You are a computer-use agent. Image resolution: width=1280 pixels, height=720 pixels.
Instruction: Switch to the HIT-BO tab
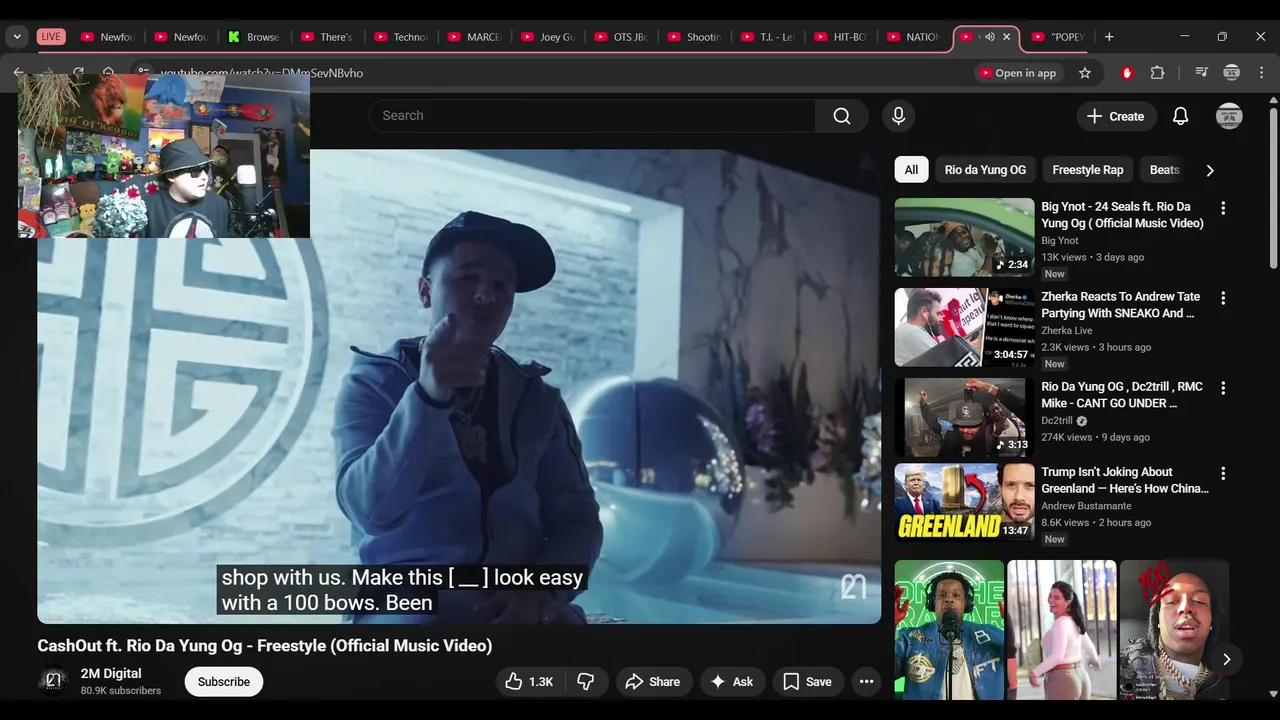[x=840, y=37]
